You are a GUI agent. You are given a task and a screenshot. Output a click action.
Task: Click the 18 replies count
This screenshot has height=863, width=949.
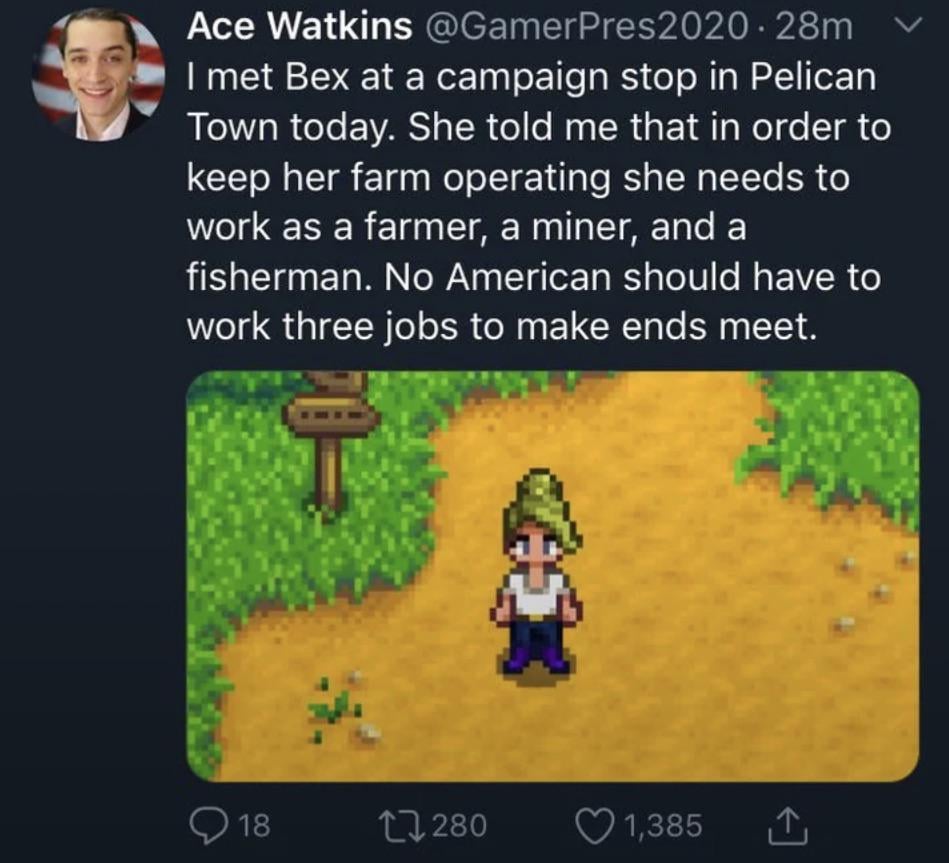(254, 825)
